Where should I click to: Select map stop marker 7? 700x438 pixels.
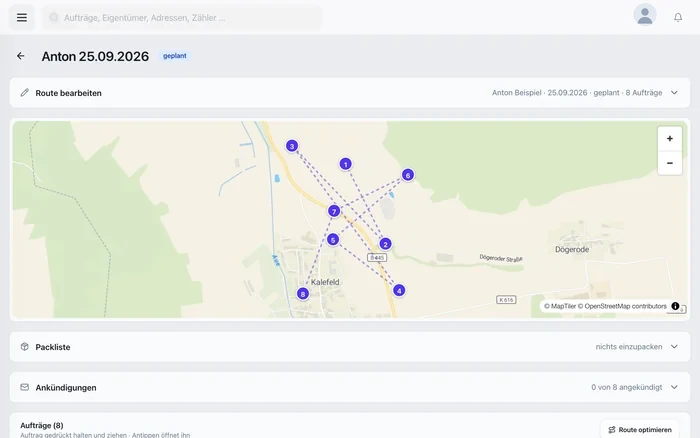(x=334, y=211)
